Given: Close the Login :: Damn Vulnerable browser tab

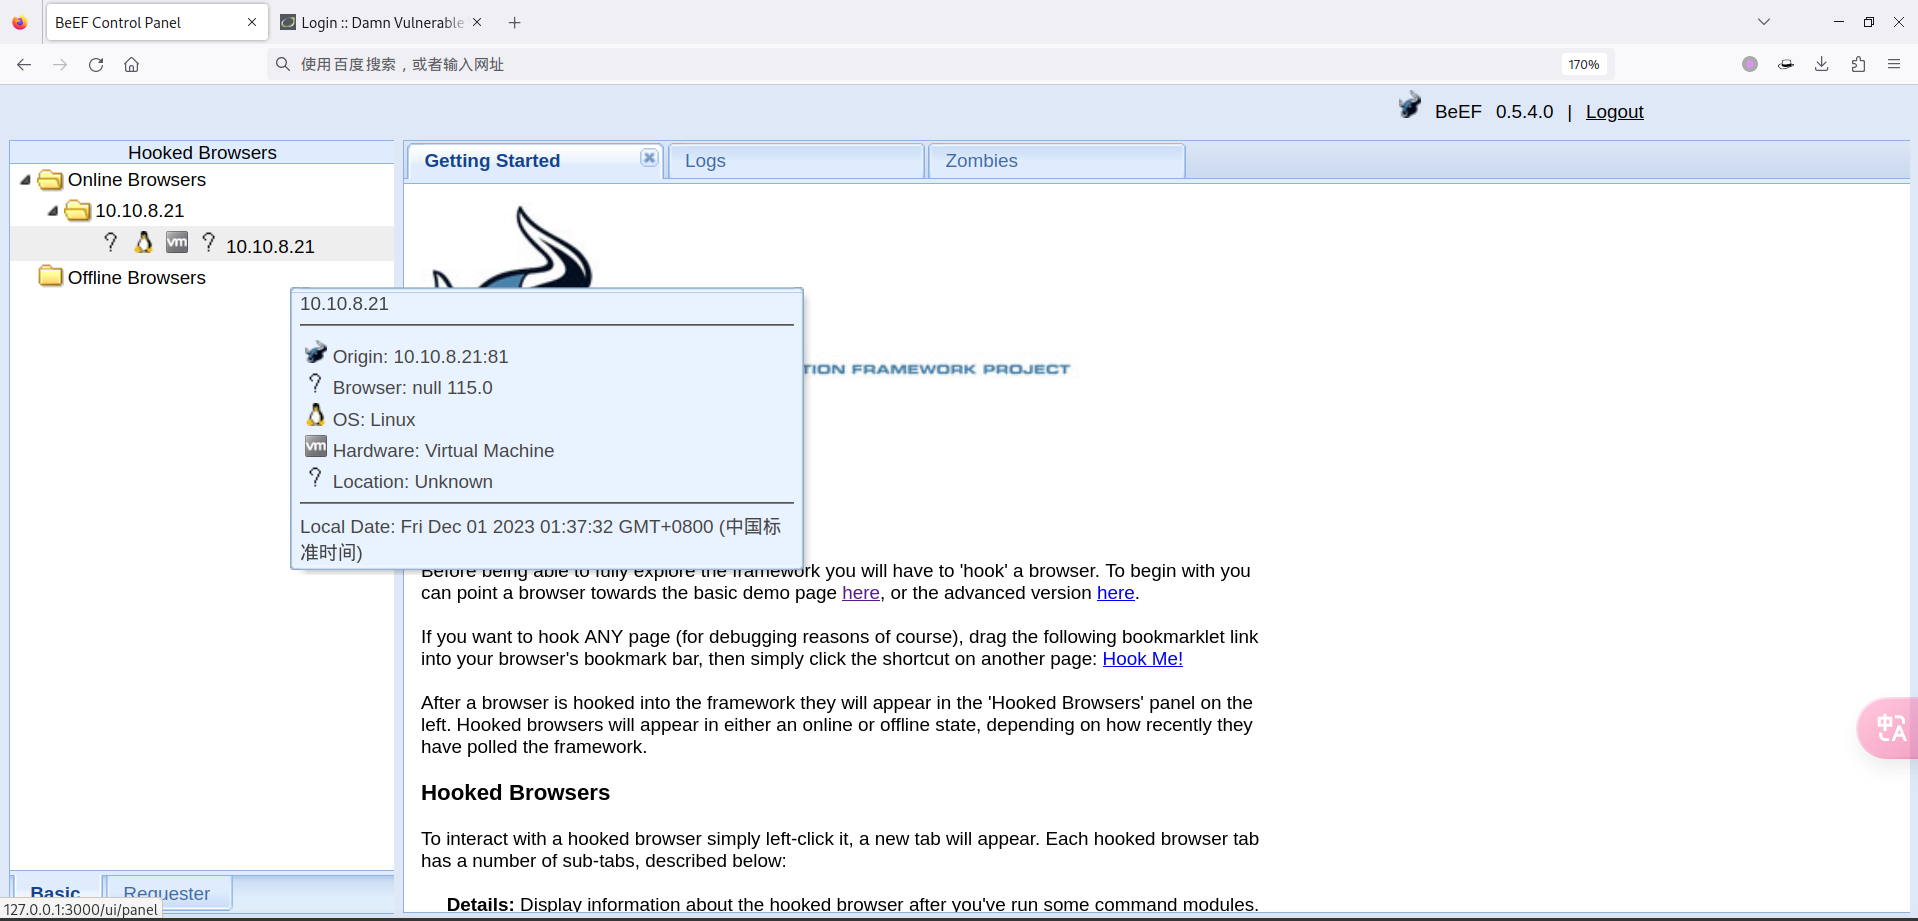Looking at the screenshot, I should (x=477, y=22).
